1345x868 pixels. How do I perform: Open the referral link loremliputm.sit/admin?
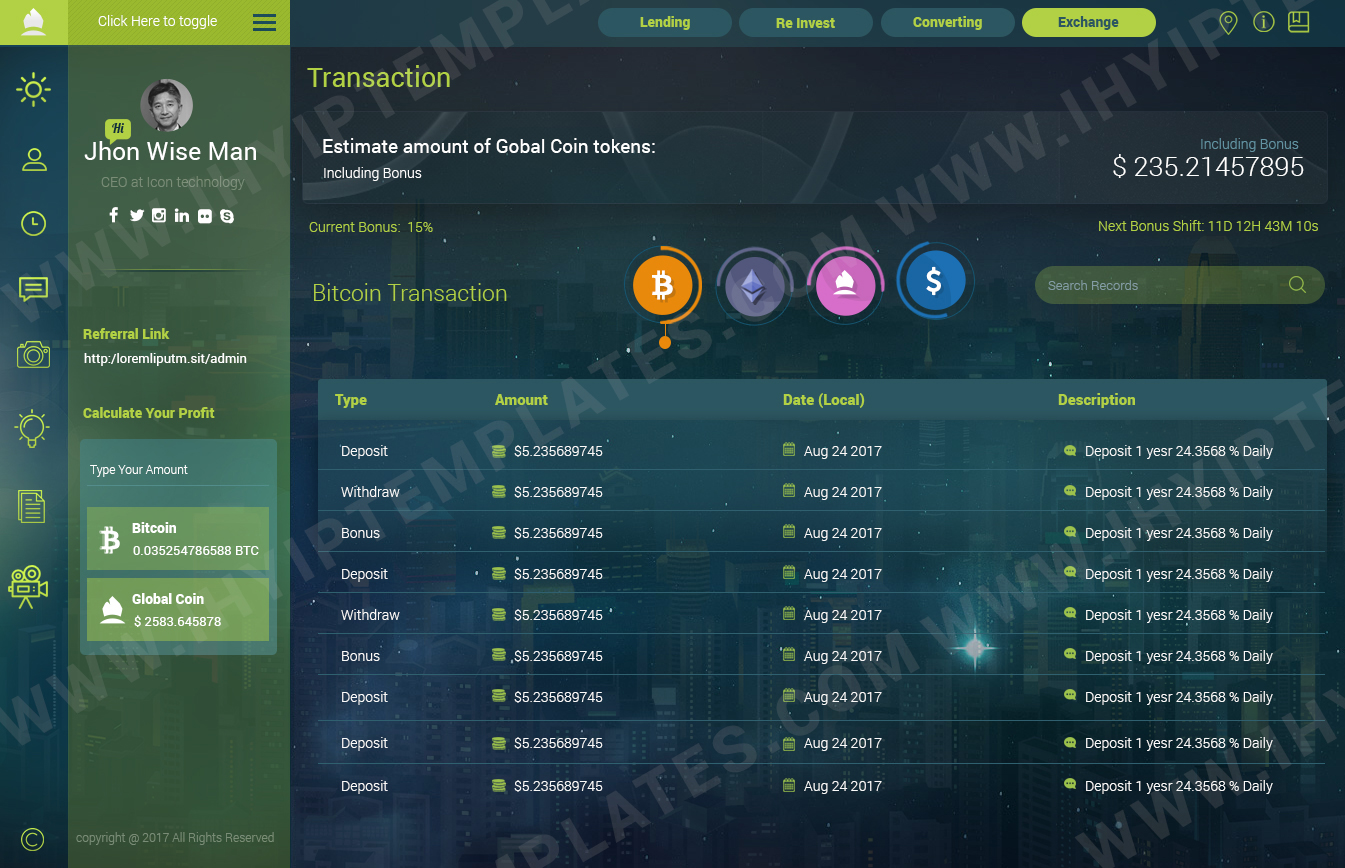pos(165,358)
